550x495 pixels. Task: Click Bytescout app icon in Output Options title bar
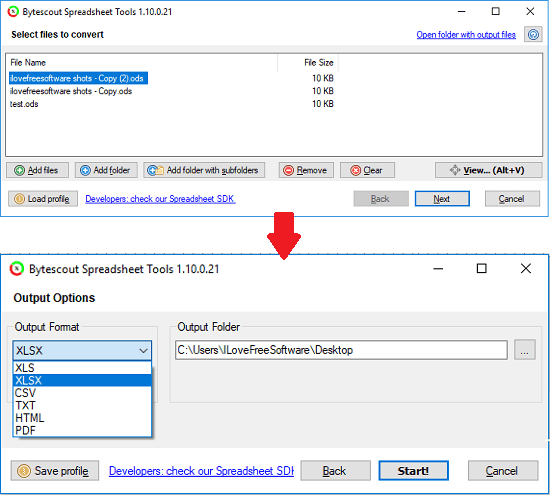tap(16, 269)
